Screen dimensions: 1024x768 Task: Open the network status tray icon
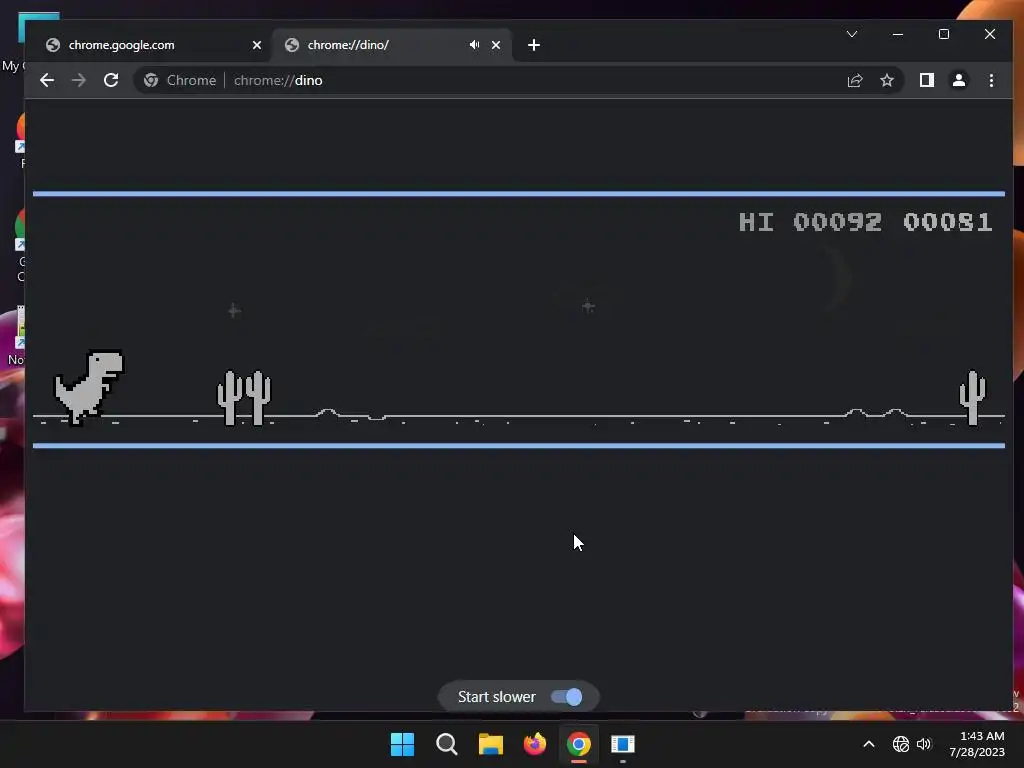[x=901, y=744]
